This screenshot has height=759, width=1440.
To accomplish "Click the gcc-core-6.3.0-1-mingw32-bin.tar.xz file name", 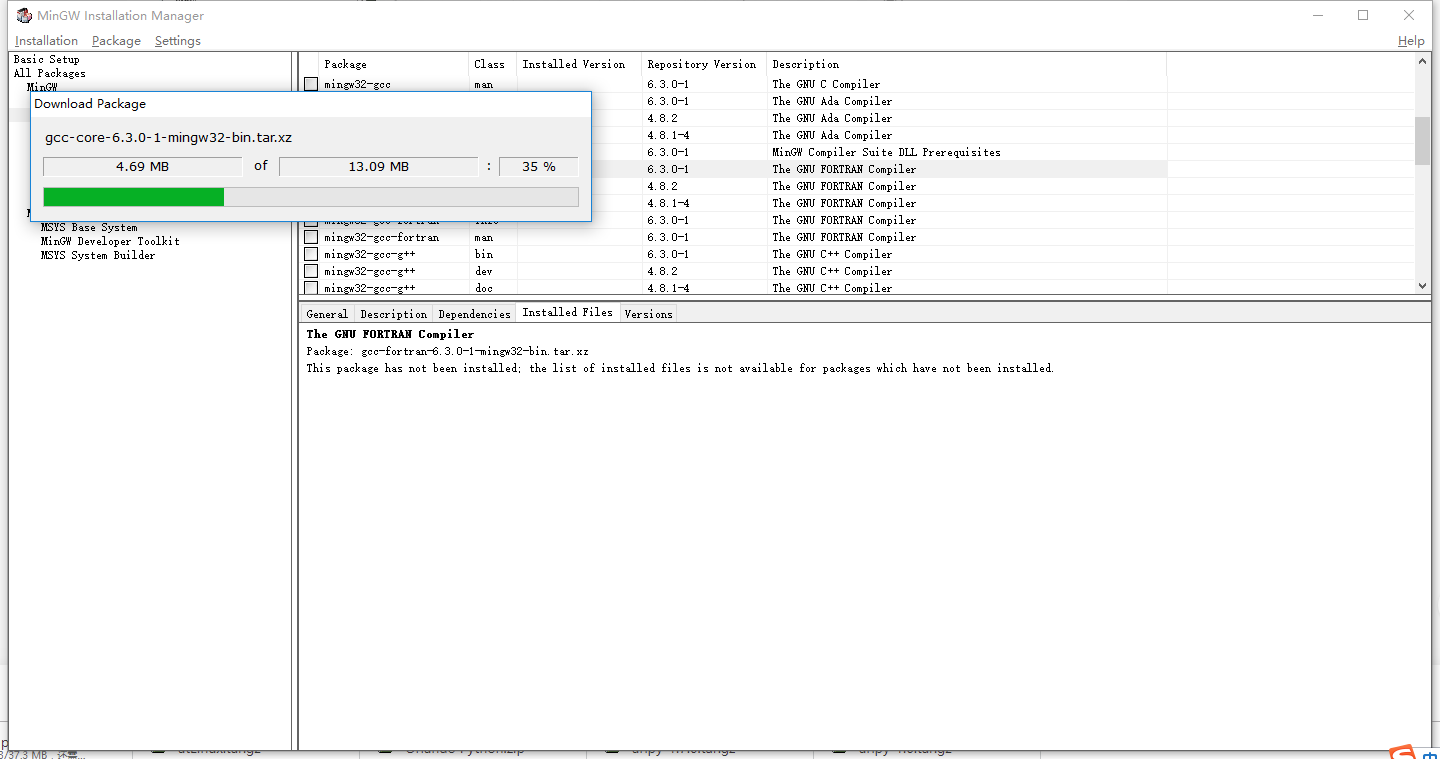I will (168, 137).
